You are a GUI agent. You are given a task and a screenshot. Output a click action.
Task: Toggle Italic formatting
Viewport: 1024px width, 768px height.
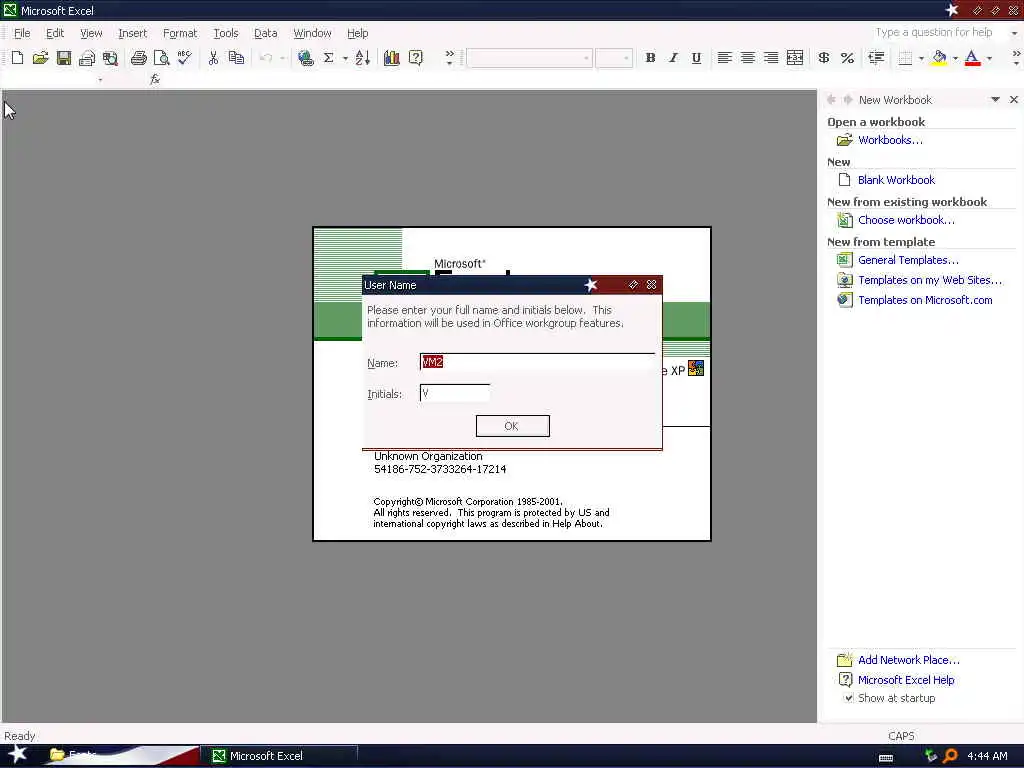[673, 58]
